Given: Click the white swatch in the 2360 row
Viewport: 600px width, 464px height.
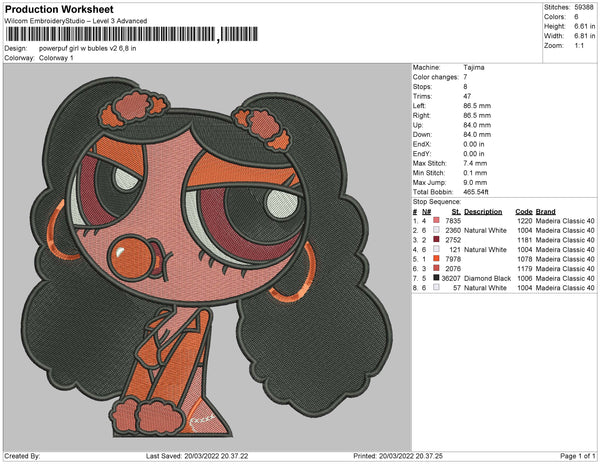Looking at the screenshot, I should 436,230.
